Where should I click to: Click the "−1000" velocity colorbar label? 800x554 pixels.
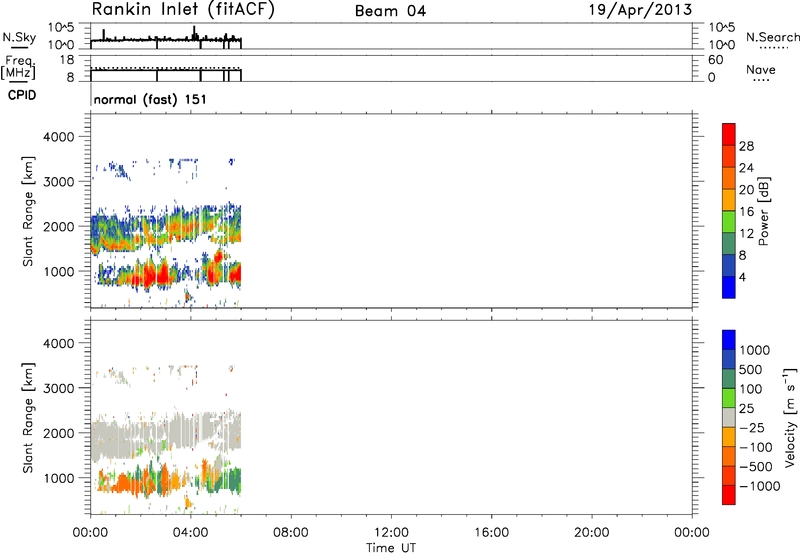[759, 486]
